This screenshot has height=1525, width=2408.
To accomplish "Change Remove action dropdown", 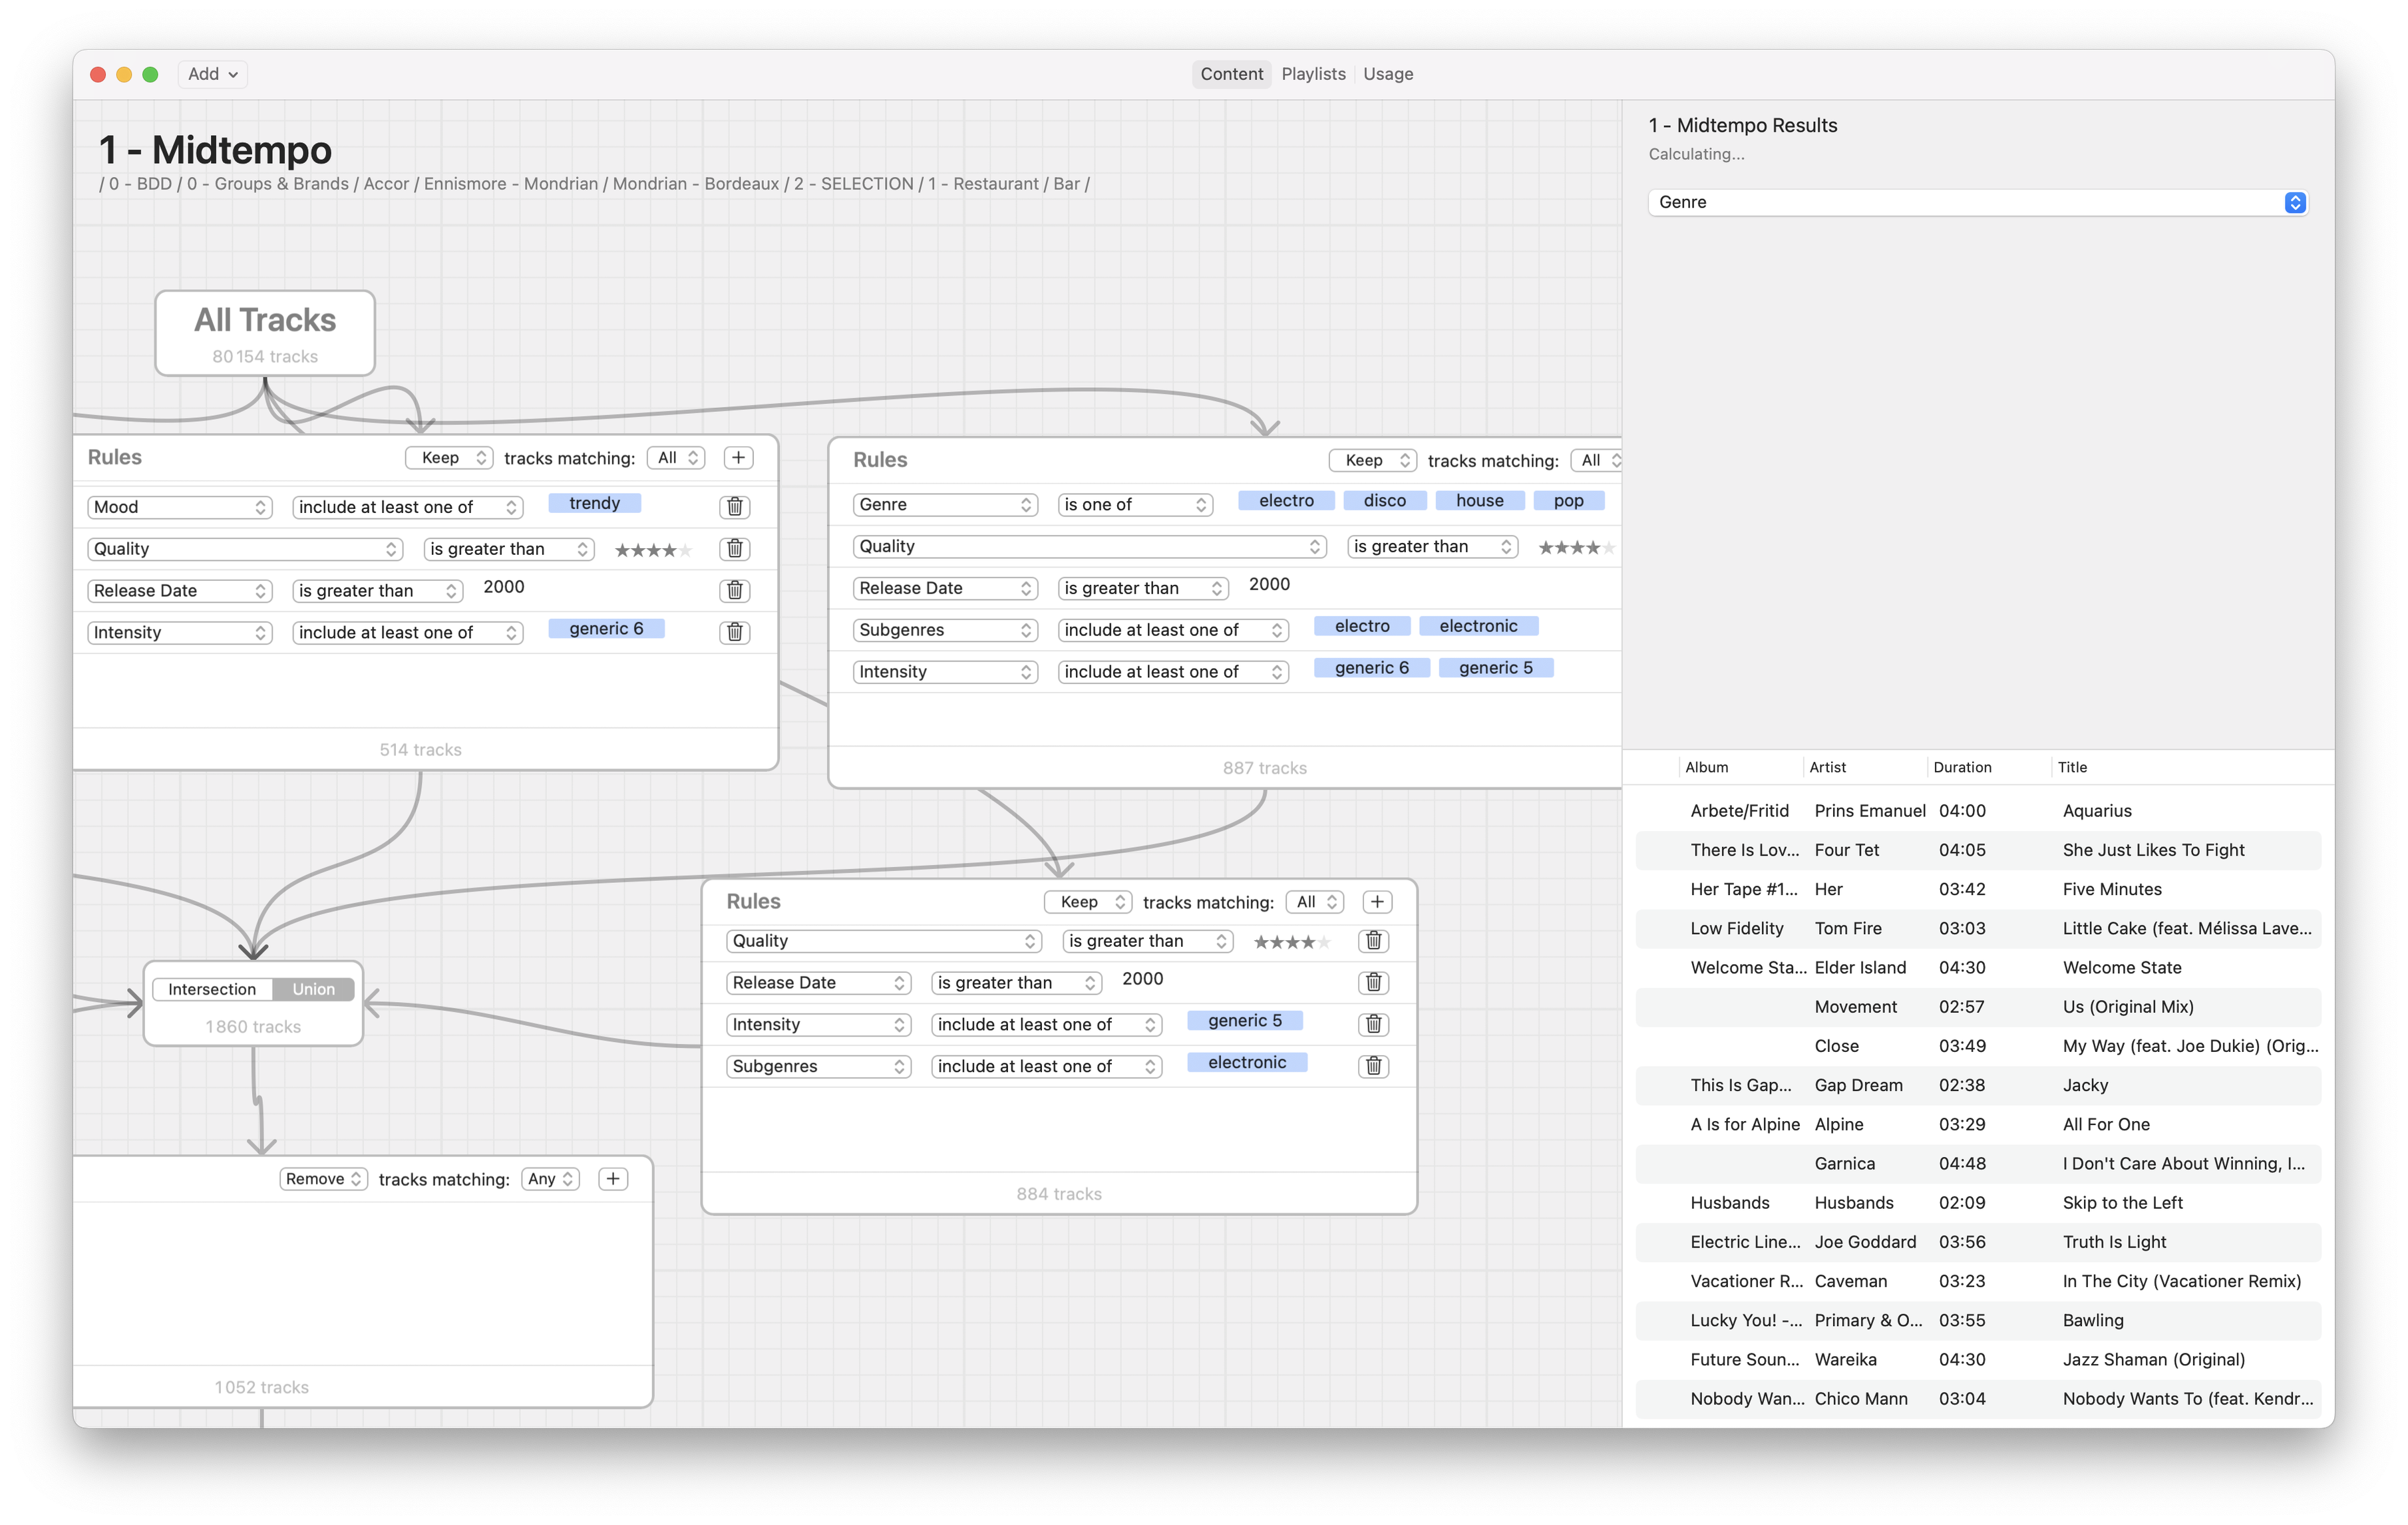I will tap(323, 1179).
